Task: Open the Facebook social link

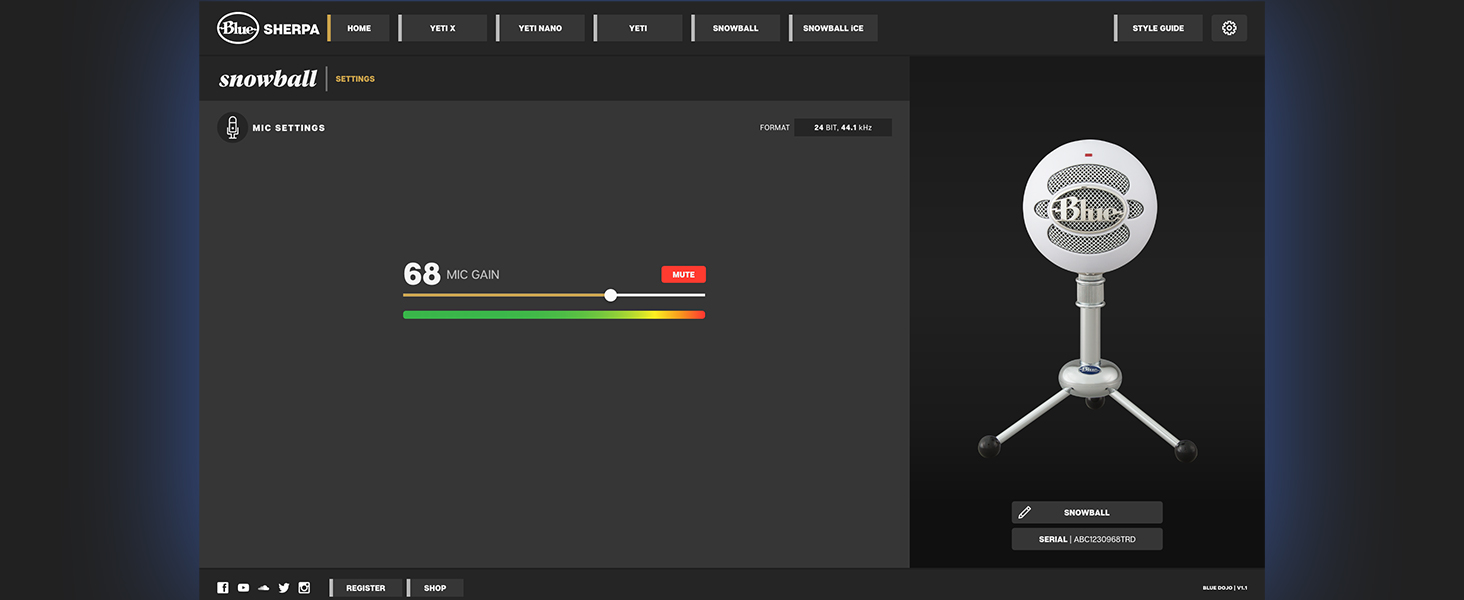Action: click(x=223, y=588)
